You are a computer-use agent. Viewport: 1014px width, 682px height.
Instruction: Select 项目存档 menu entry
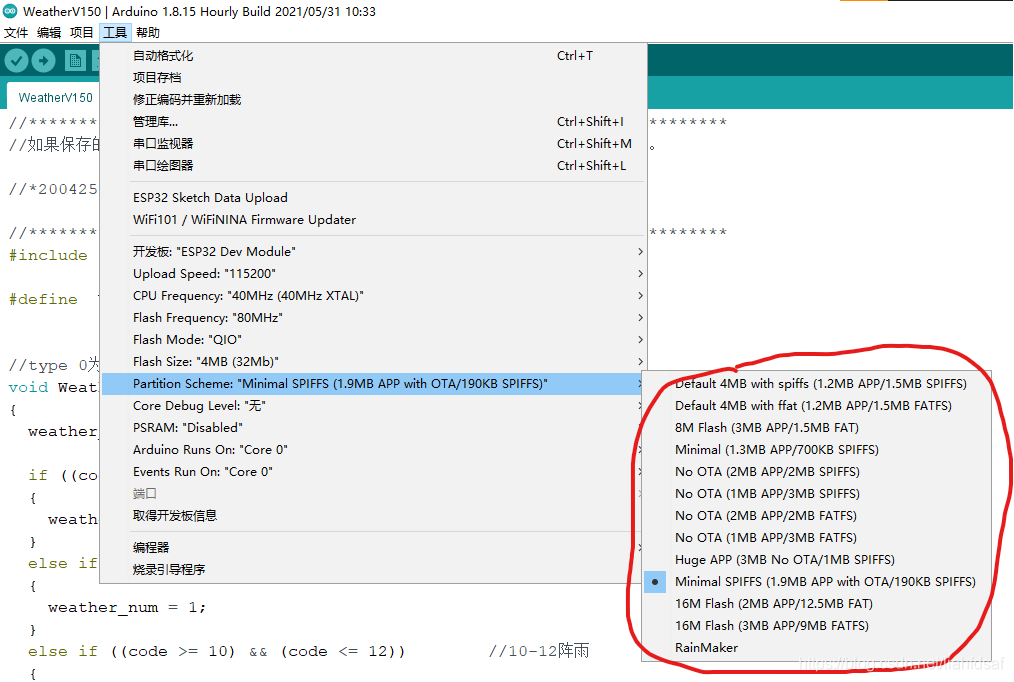[374, 78]
